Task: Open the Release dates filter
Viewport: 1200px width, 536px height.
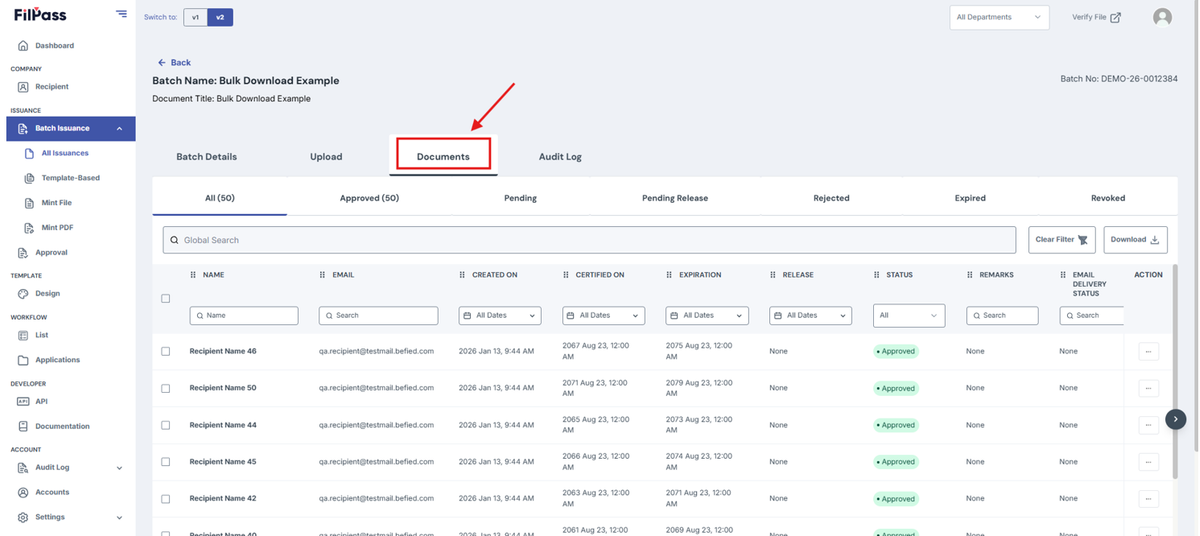Action: tap(811, 315)
